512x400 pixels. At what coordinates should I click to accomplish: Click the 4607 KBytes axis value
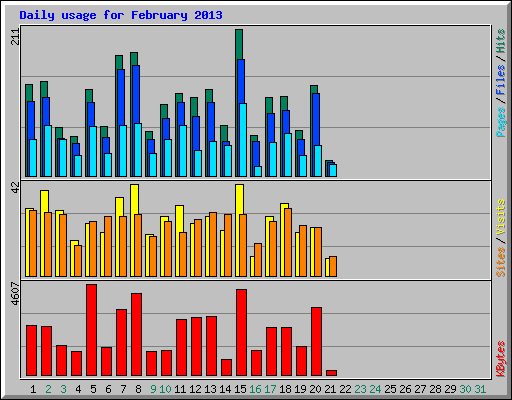coord(15,294)
